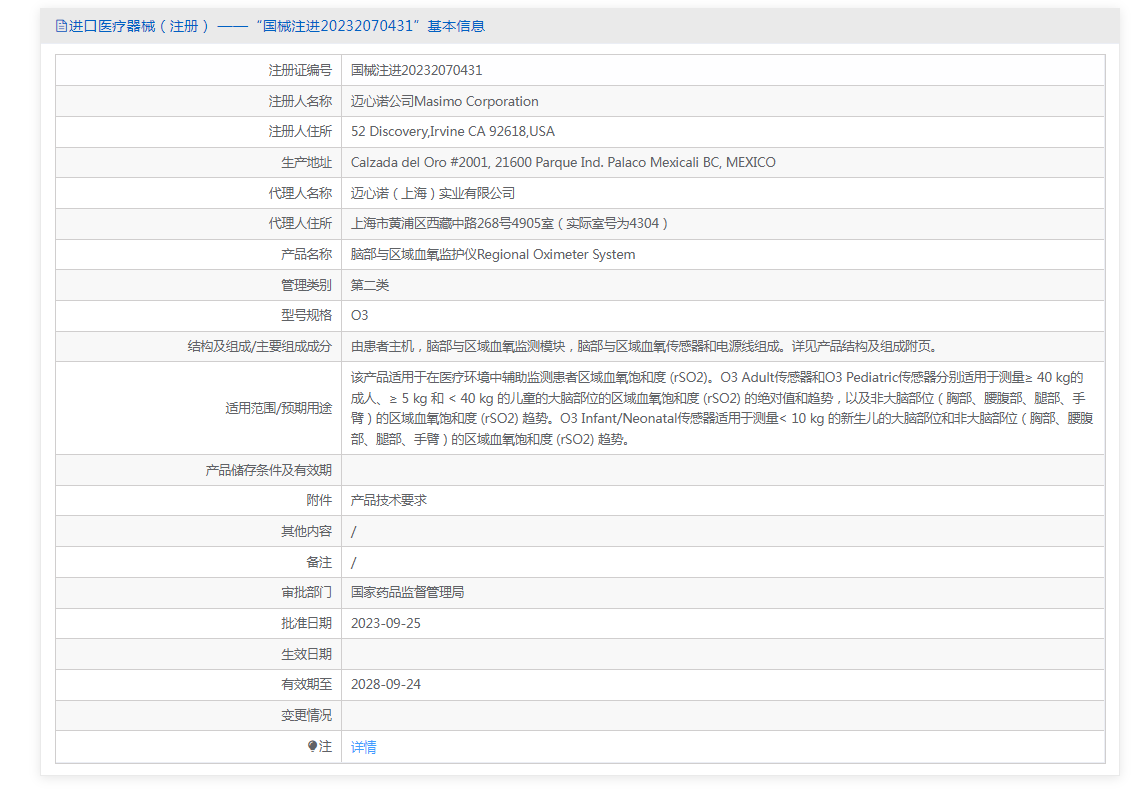The height and width of the screenshot is (796, 1138).
Task: Select the 产品储存条件及有效期 label
Action: (269, 470)
